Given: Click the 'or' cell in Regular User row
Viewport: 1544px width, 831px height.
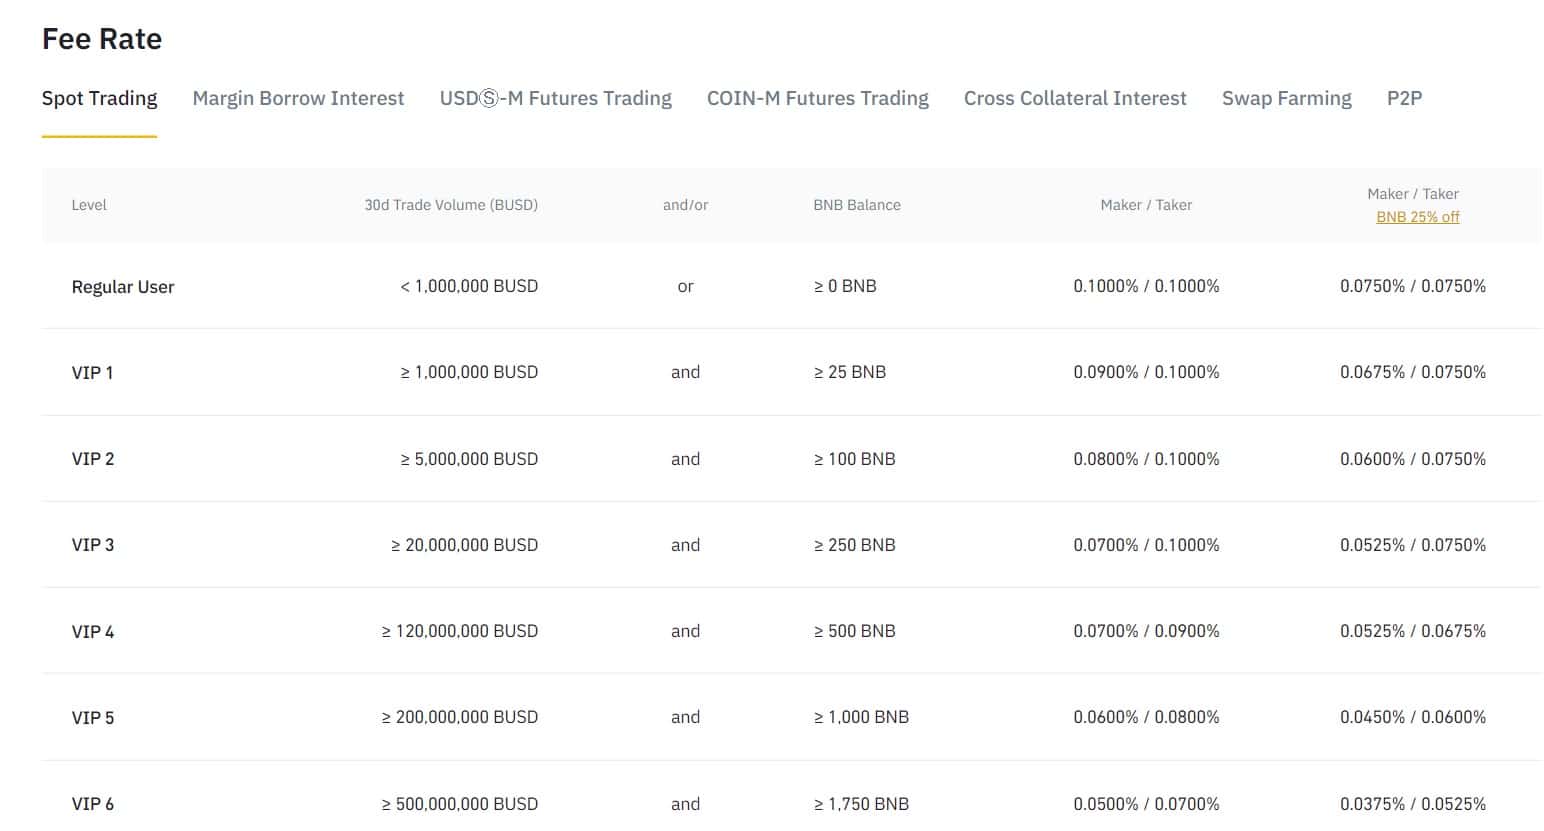Looking at the screenshot, I should click(x=685, y=286).
